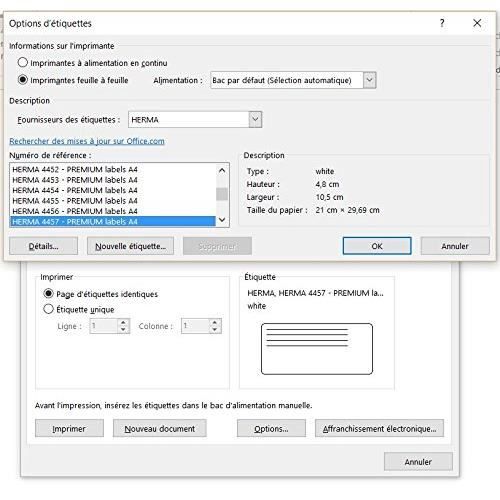The height and width of the screenshot is (500, 500).
Task: Click the list scroll down arrow
Action: coord(222,220)
